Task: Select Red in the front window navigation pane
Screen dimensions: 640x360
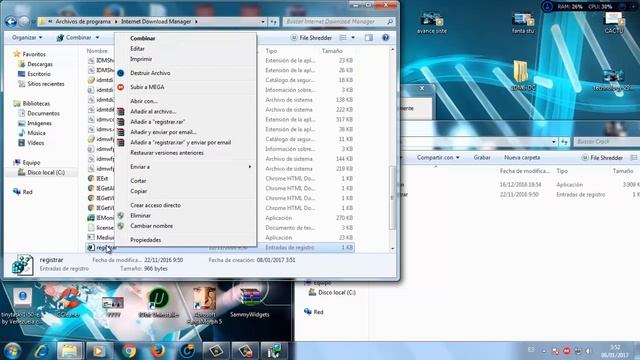Action: pyautogui.click(x=27, y=192)
